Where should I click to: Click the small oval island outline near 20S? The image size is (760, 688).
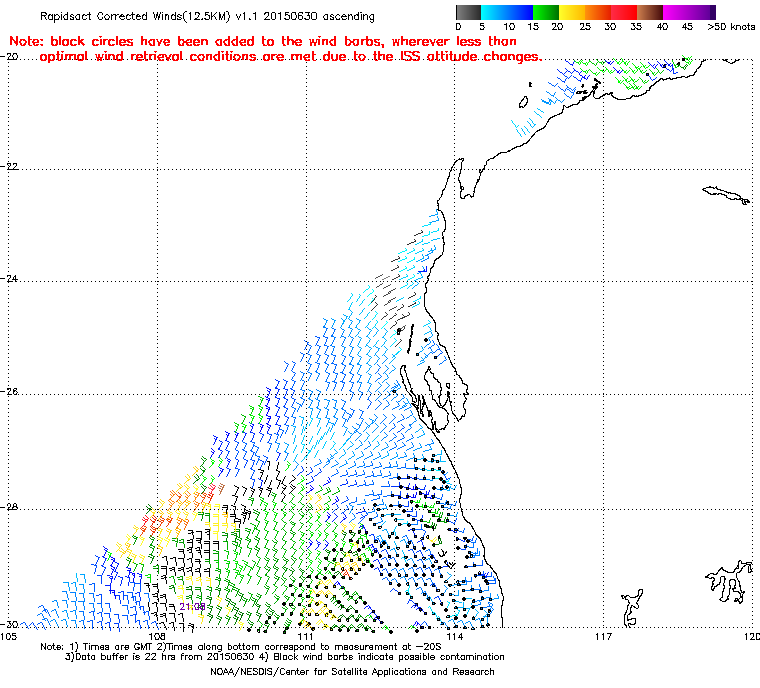click(523, 102)
